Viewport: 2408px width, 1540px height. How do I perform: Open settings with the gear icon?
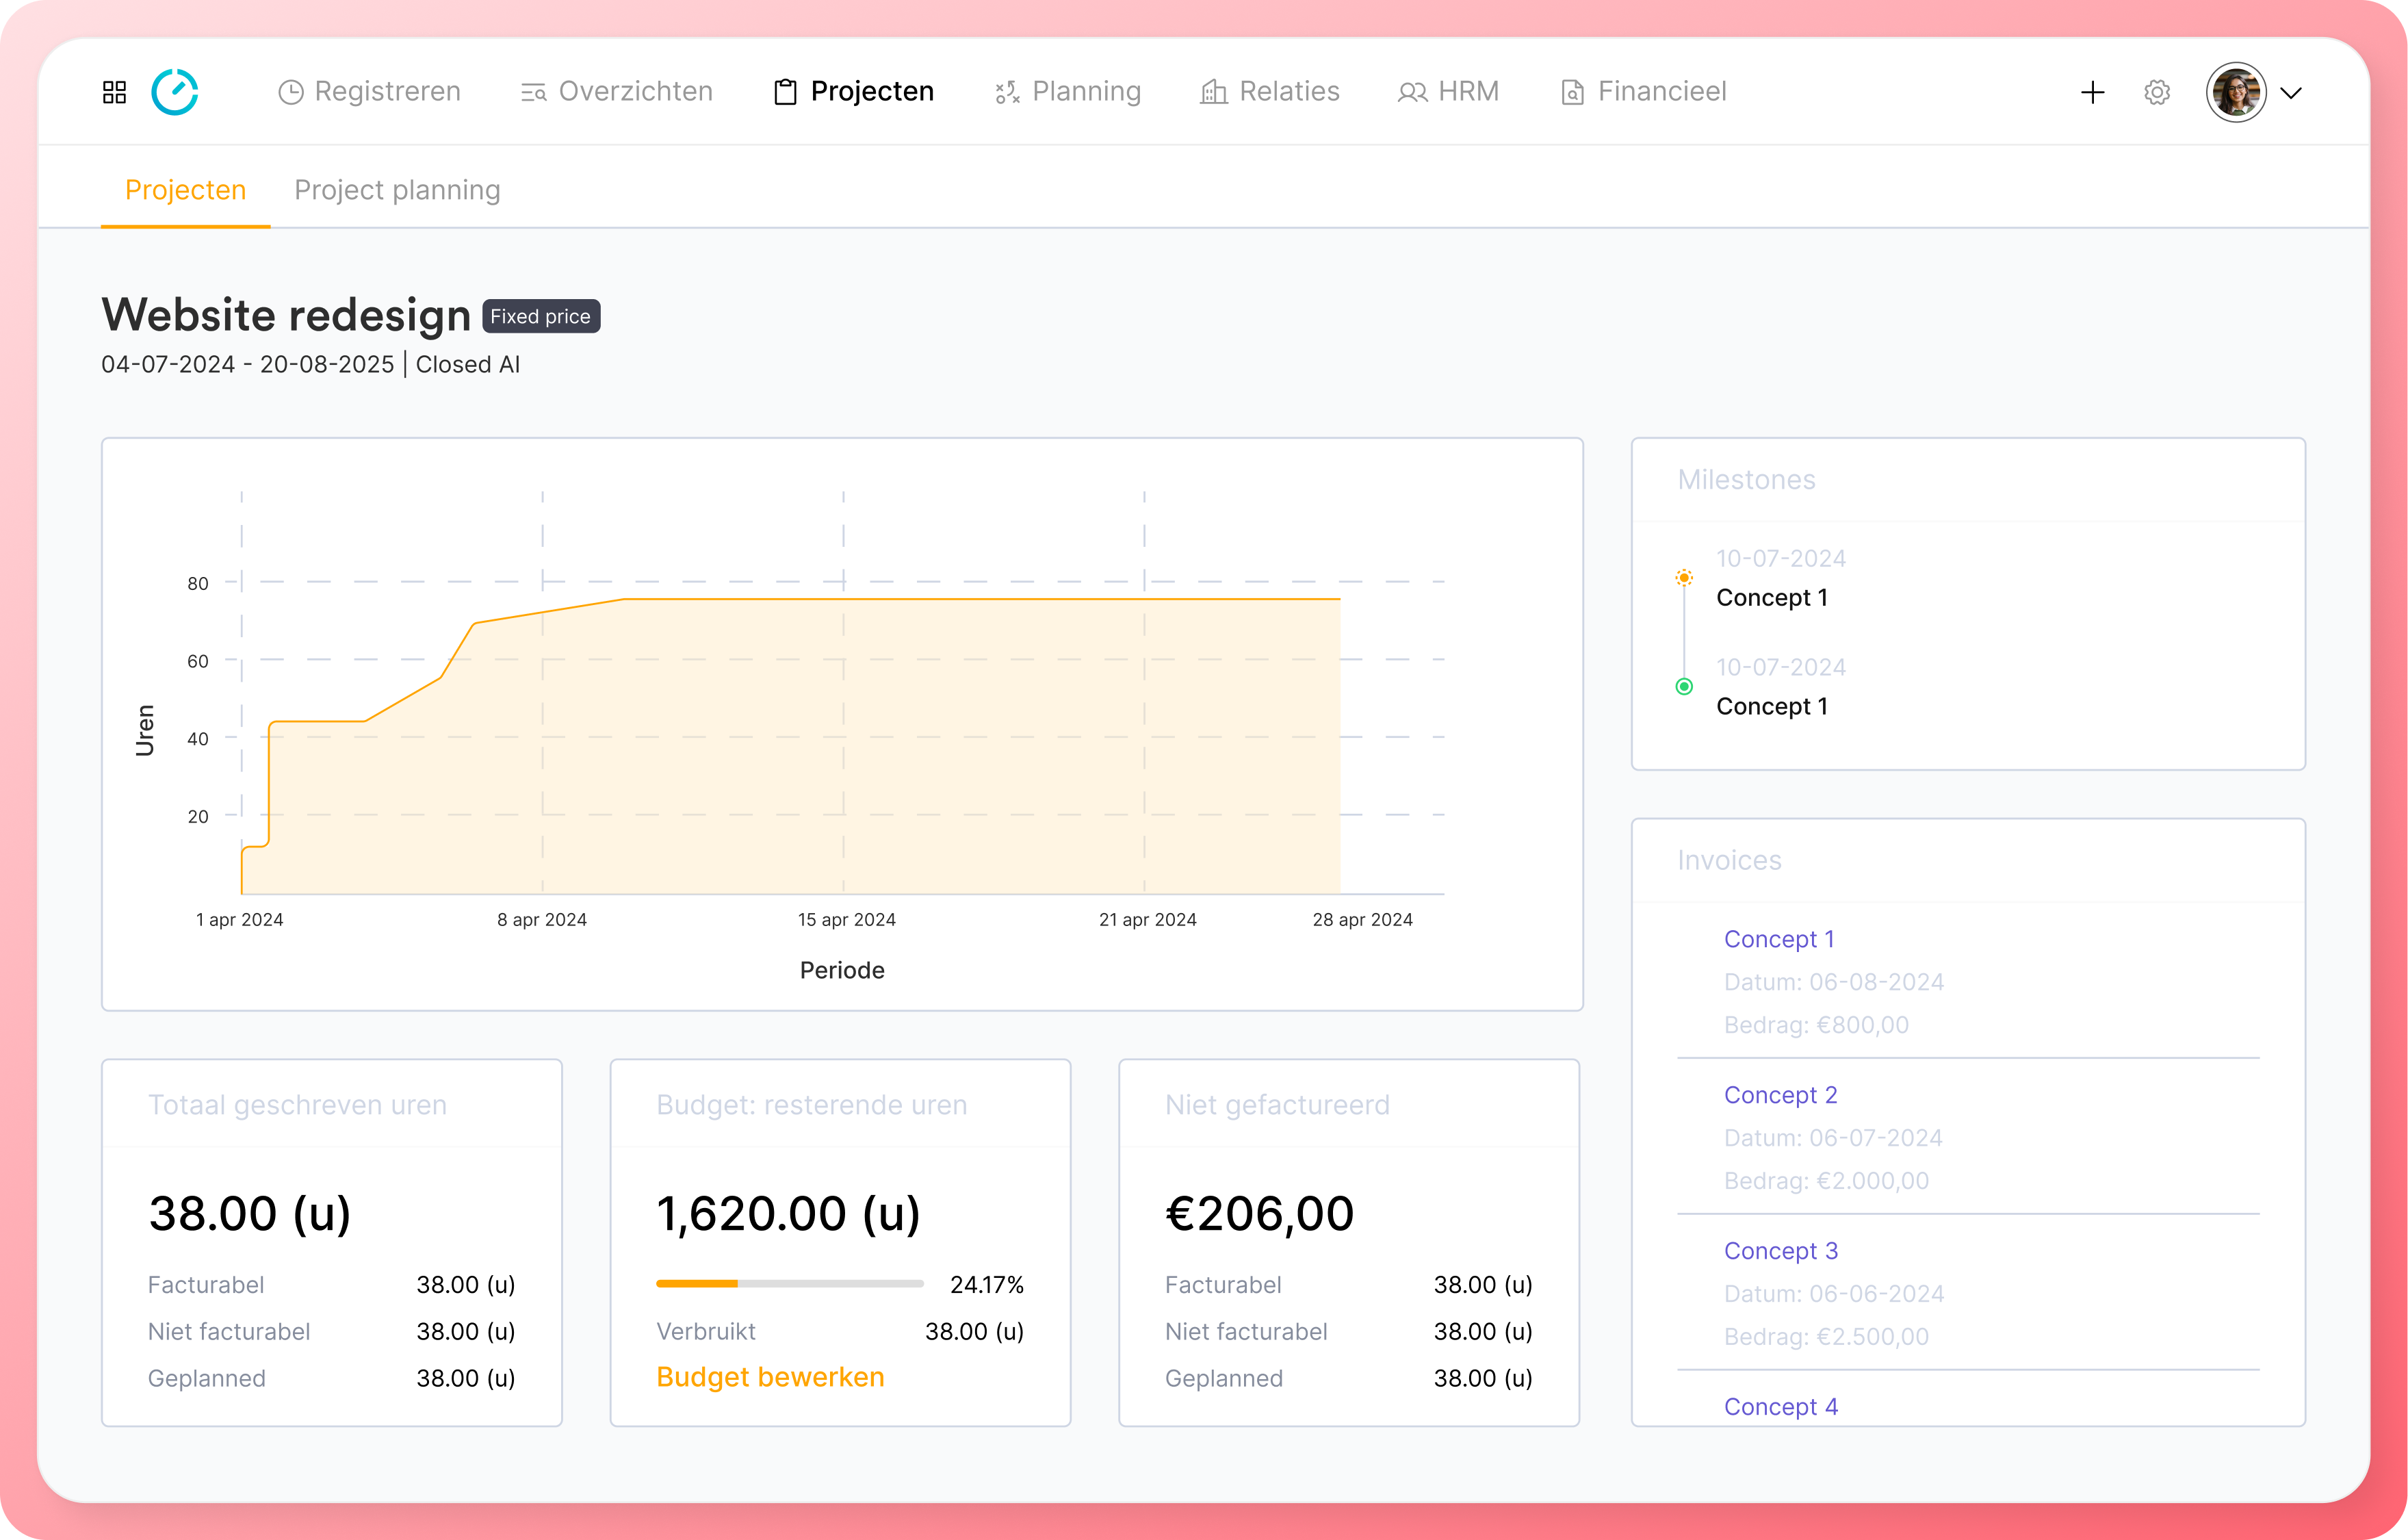click(2156, 91)
